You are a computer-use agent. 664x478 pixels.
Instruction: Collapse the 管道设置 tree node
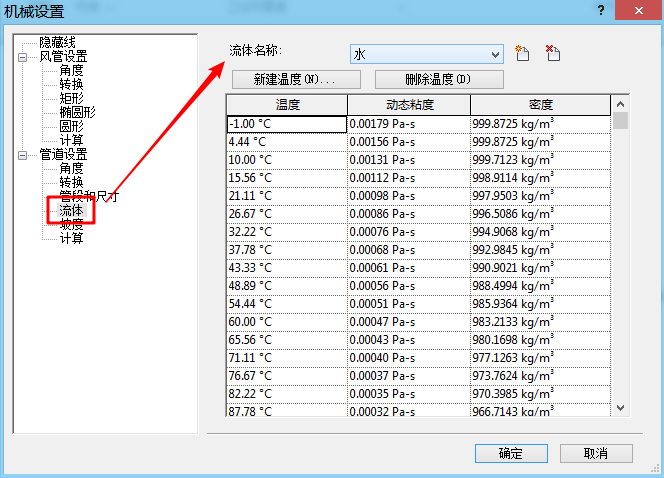point(22,155)
